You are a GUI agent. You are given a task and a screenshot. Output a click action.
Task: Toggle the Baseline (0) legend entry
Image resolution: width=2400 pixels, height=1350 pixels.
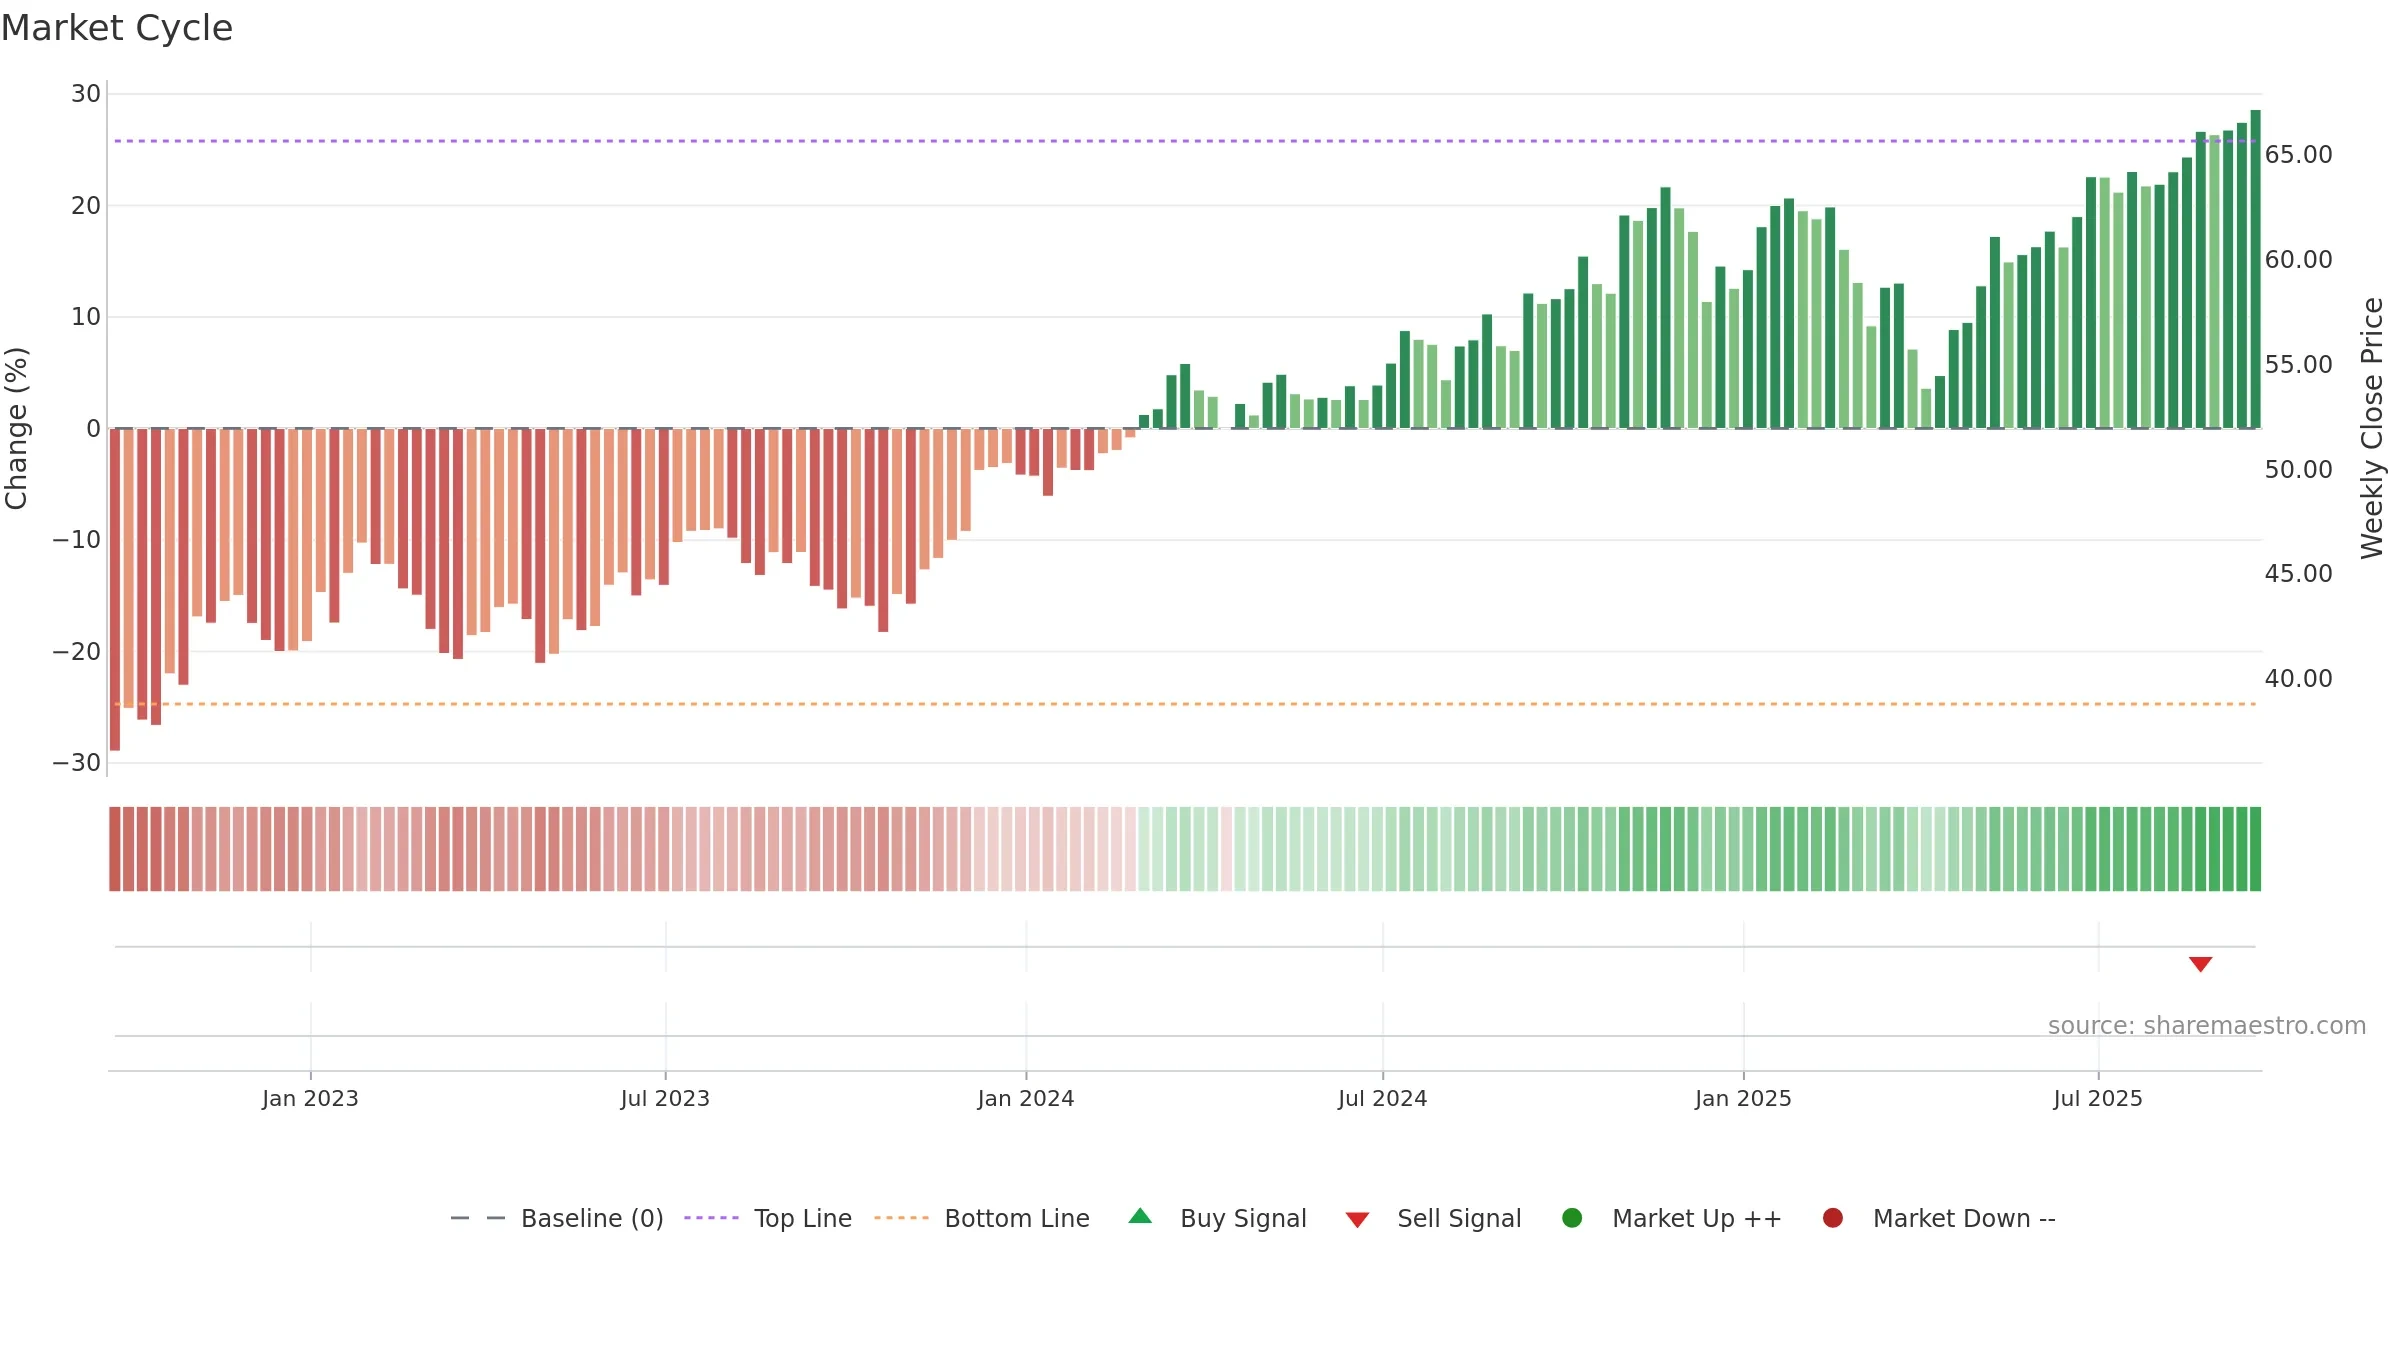point(557,1218)
